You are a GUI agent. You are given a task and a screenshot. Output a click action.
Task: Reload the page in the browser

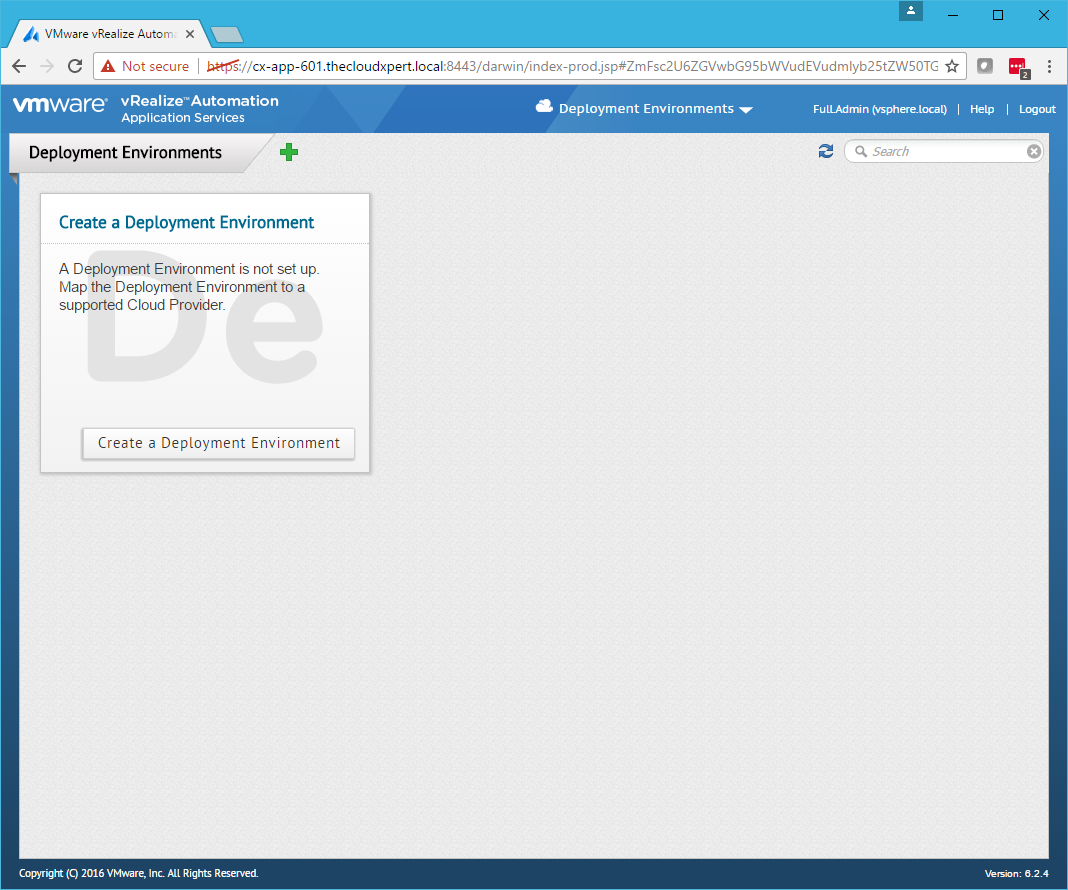click(75, 66)
